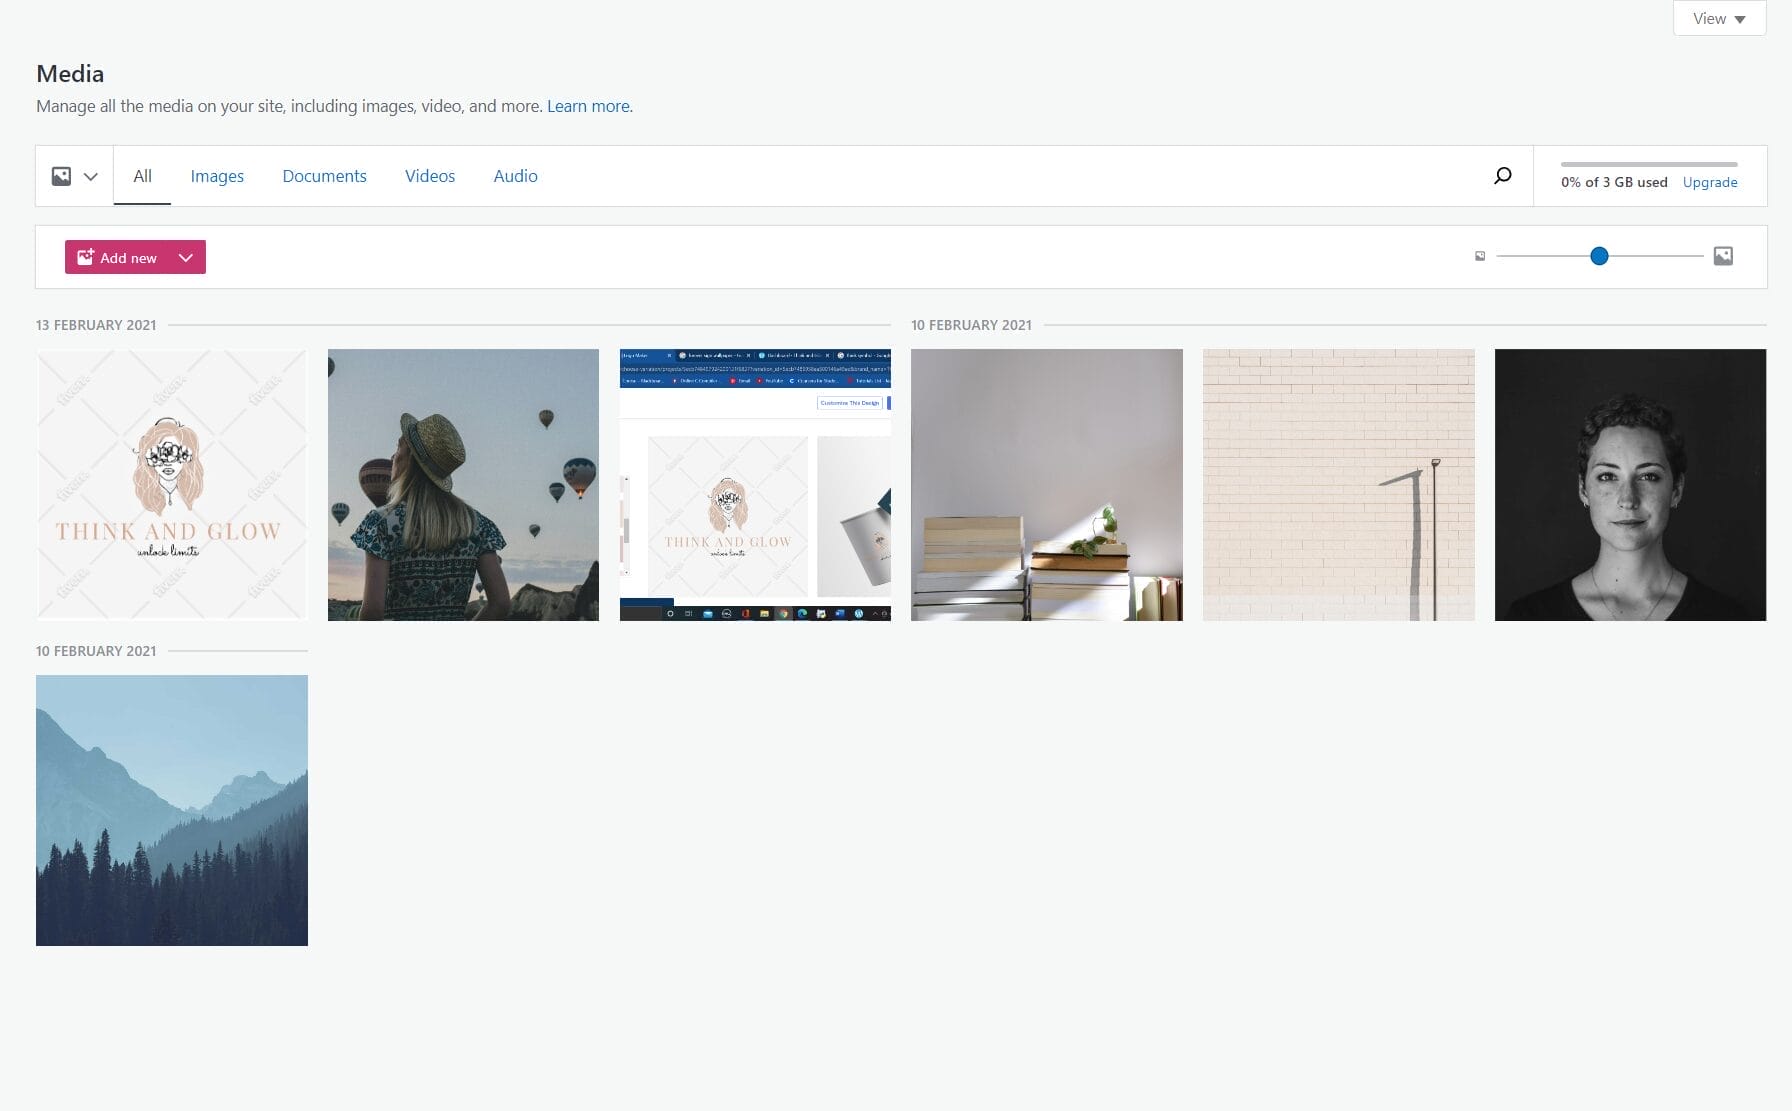Click the small thumbnail size icon
This screenshot has height=1111, width=1792.
[1480, 257]
